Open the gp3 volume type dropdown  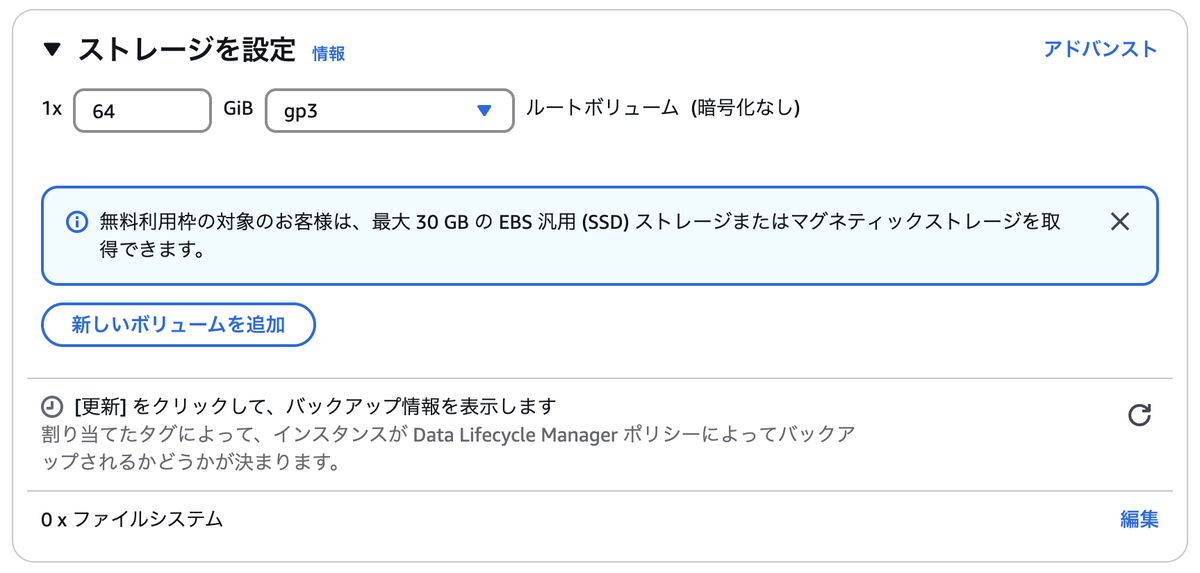(x=389, y=111)
